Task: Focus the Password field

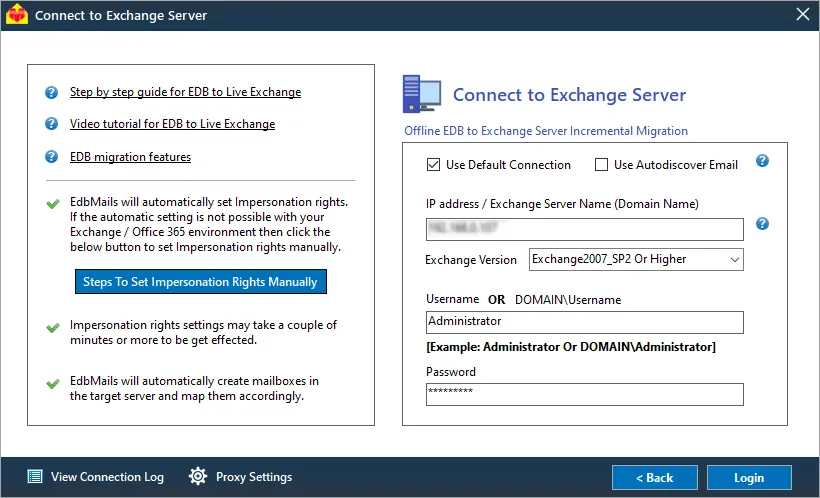Action: 585,394
